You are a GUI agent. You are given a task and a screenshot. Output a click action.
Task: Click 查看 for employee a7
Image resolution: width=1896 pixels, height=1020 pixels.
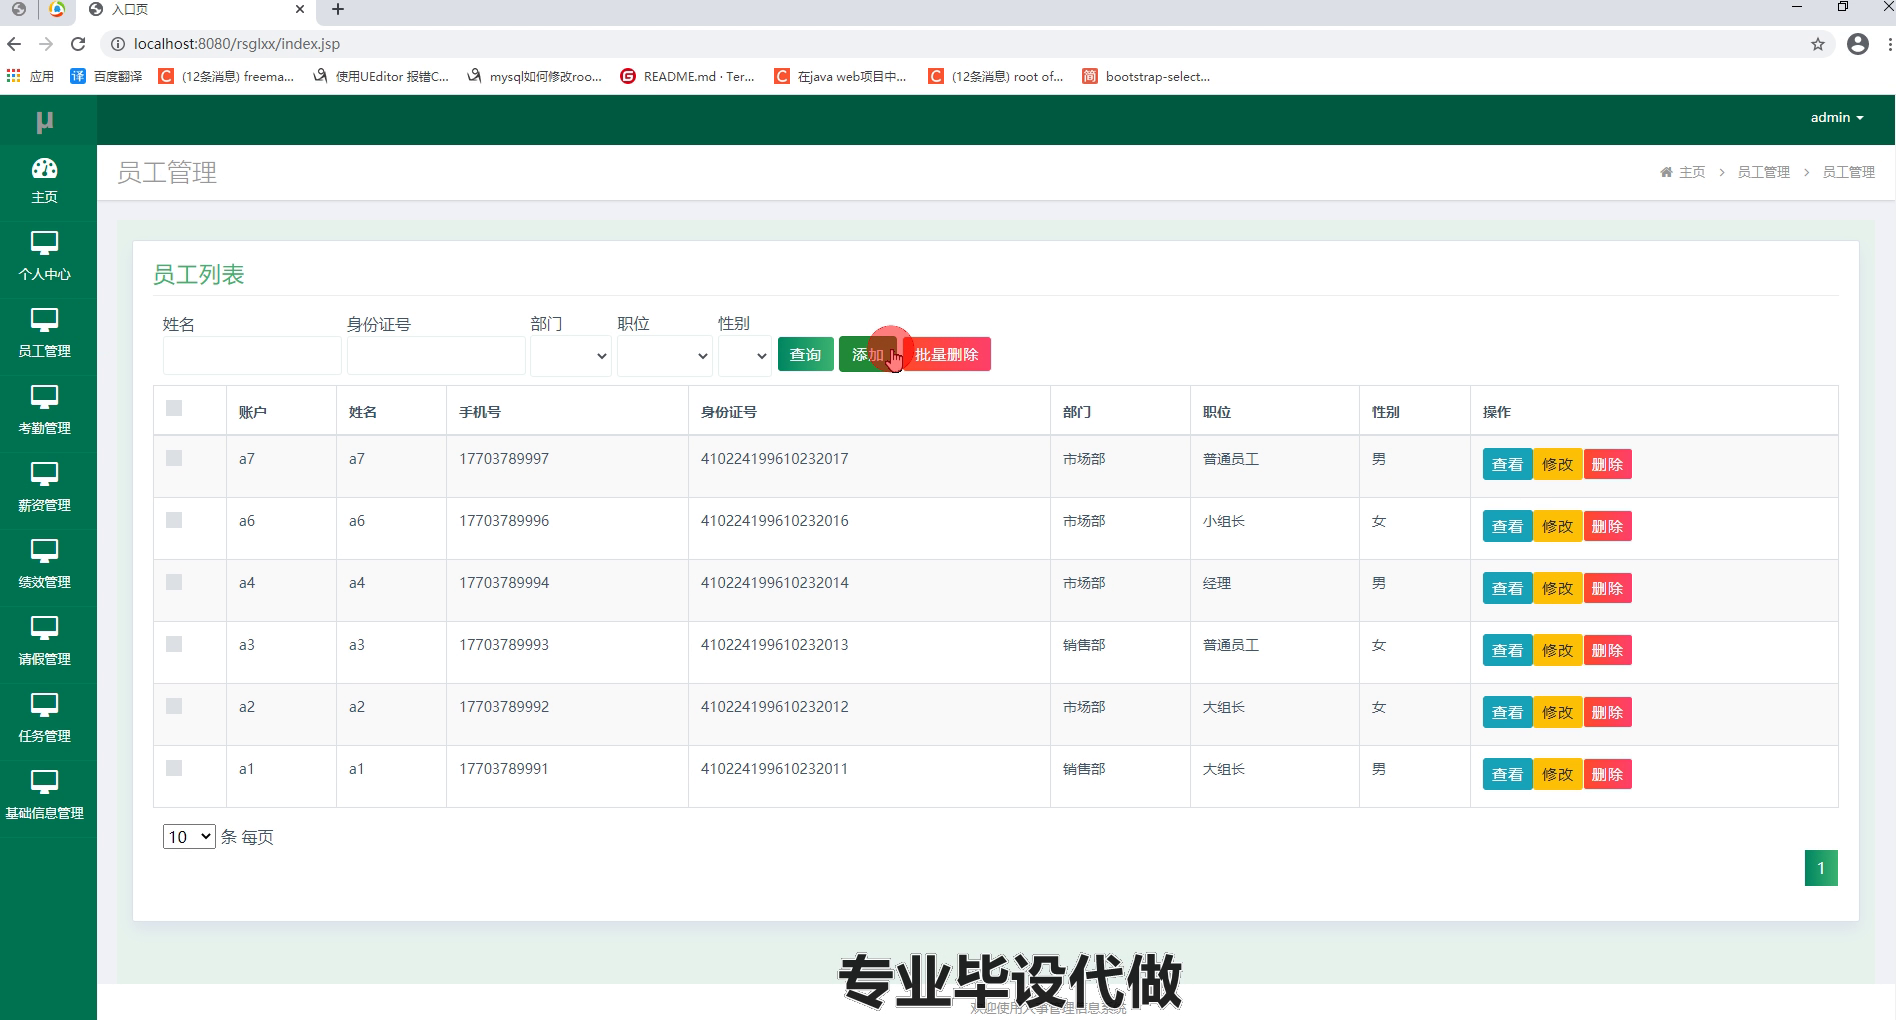click(1507, 464)
